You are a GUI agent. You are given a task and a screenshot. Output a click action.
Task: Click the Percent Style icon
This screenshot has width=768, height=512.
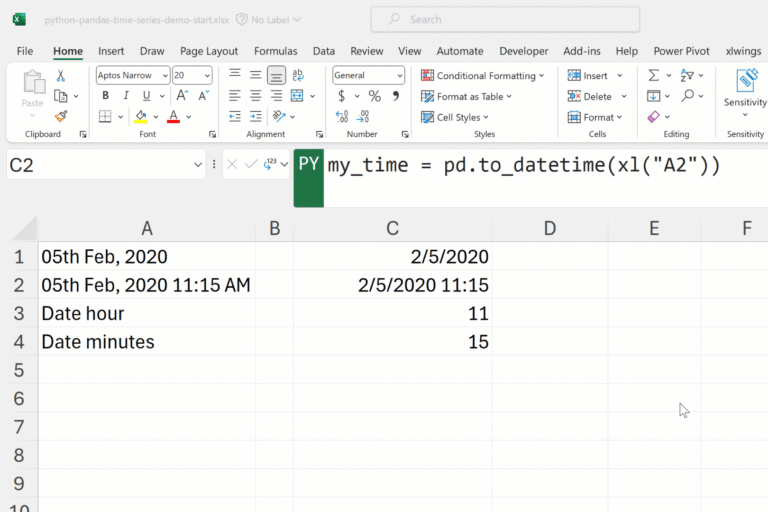(374, 96)
